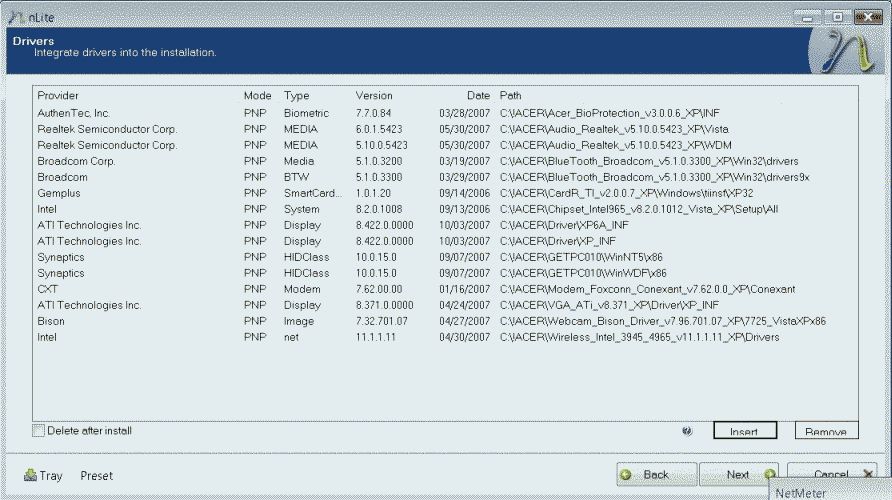
Task: Click the help icon left of Insert
Action: 687,431
